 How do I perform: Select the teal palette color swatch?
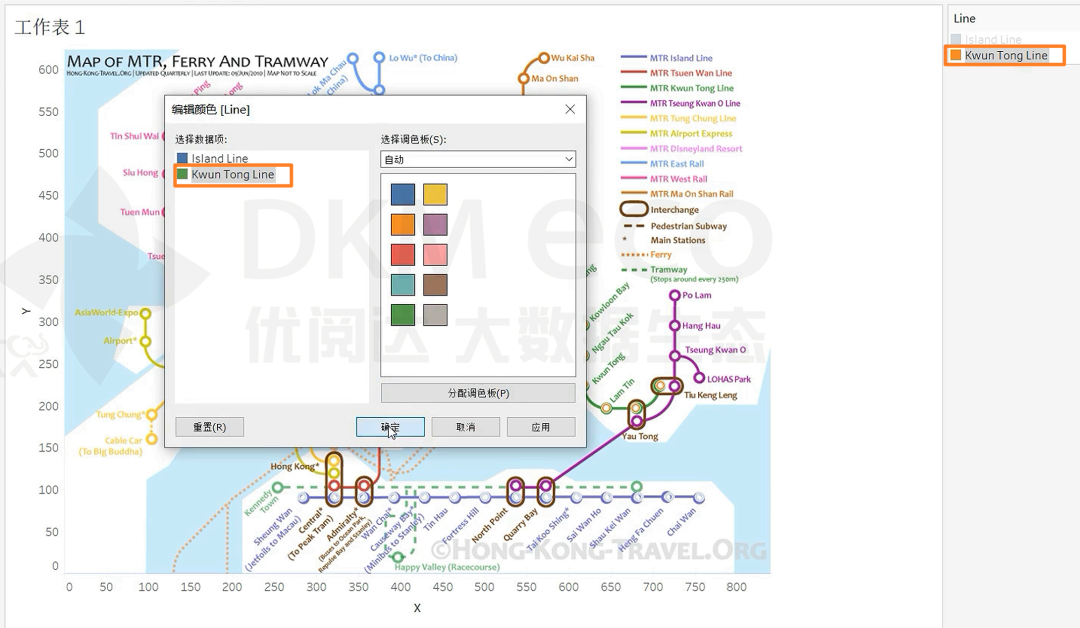coord(403,285)
